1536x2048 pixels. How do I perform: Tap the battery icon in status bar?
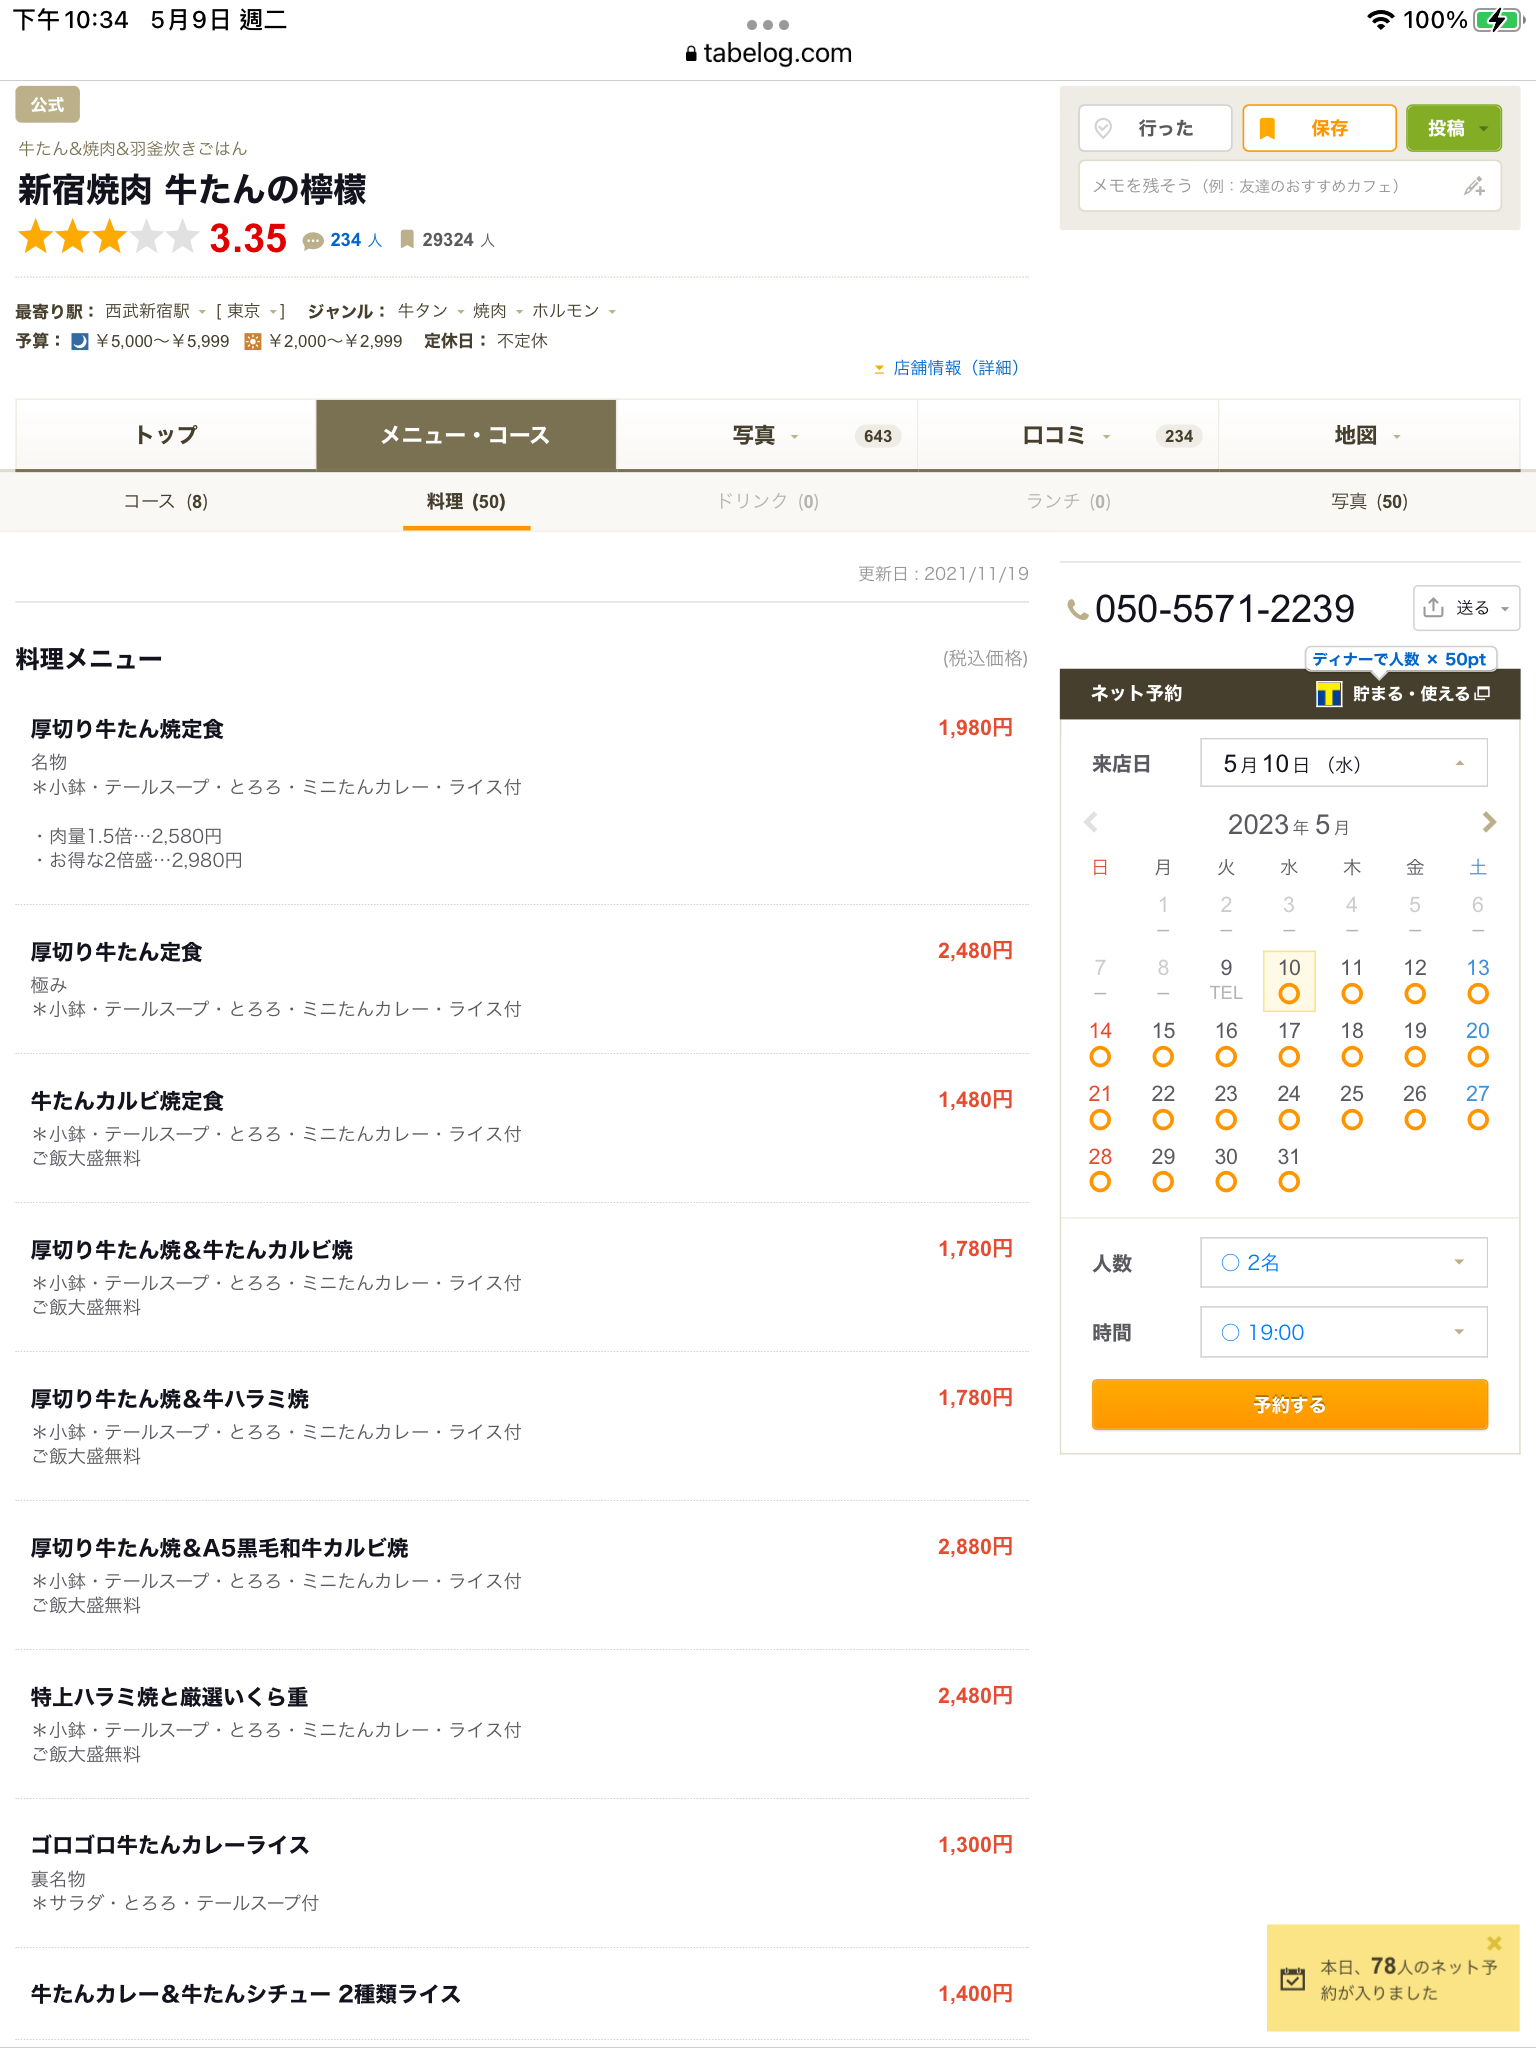[1497, 19]
